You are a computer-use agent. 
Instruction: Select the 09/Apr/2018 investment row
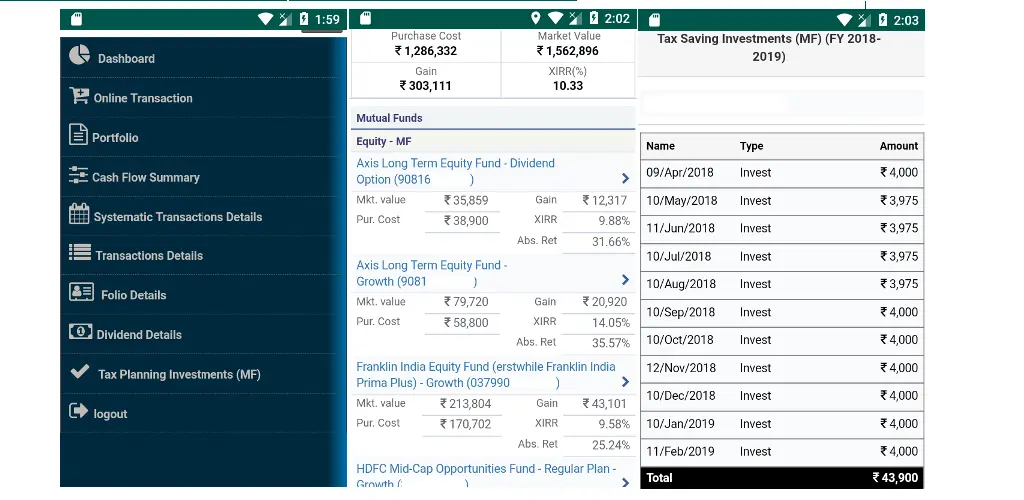[782, 173]
